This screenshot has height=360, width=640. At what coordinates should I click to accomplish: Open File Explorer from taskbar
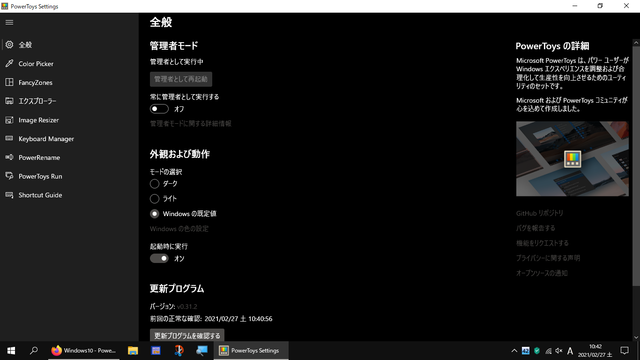(x=133, y=351)
